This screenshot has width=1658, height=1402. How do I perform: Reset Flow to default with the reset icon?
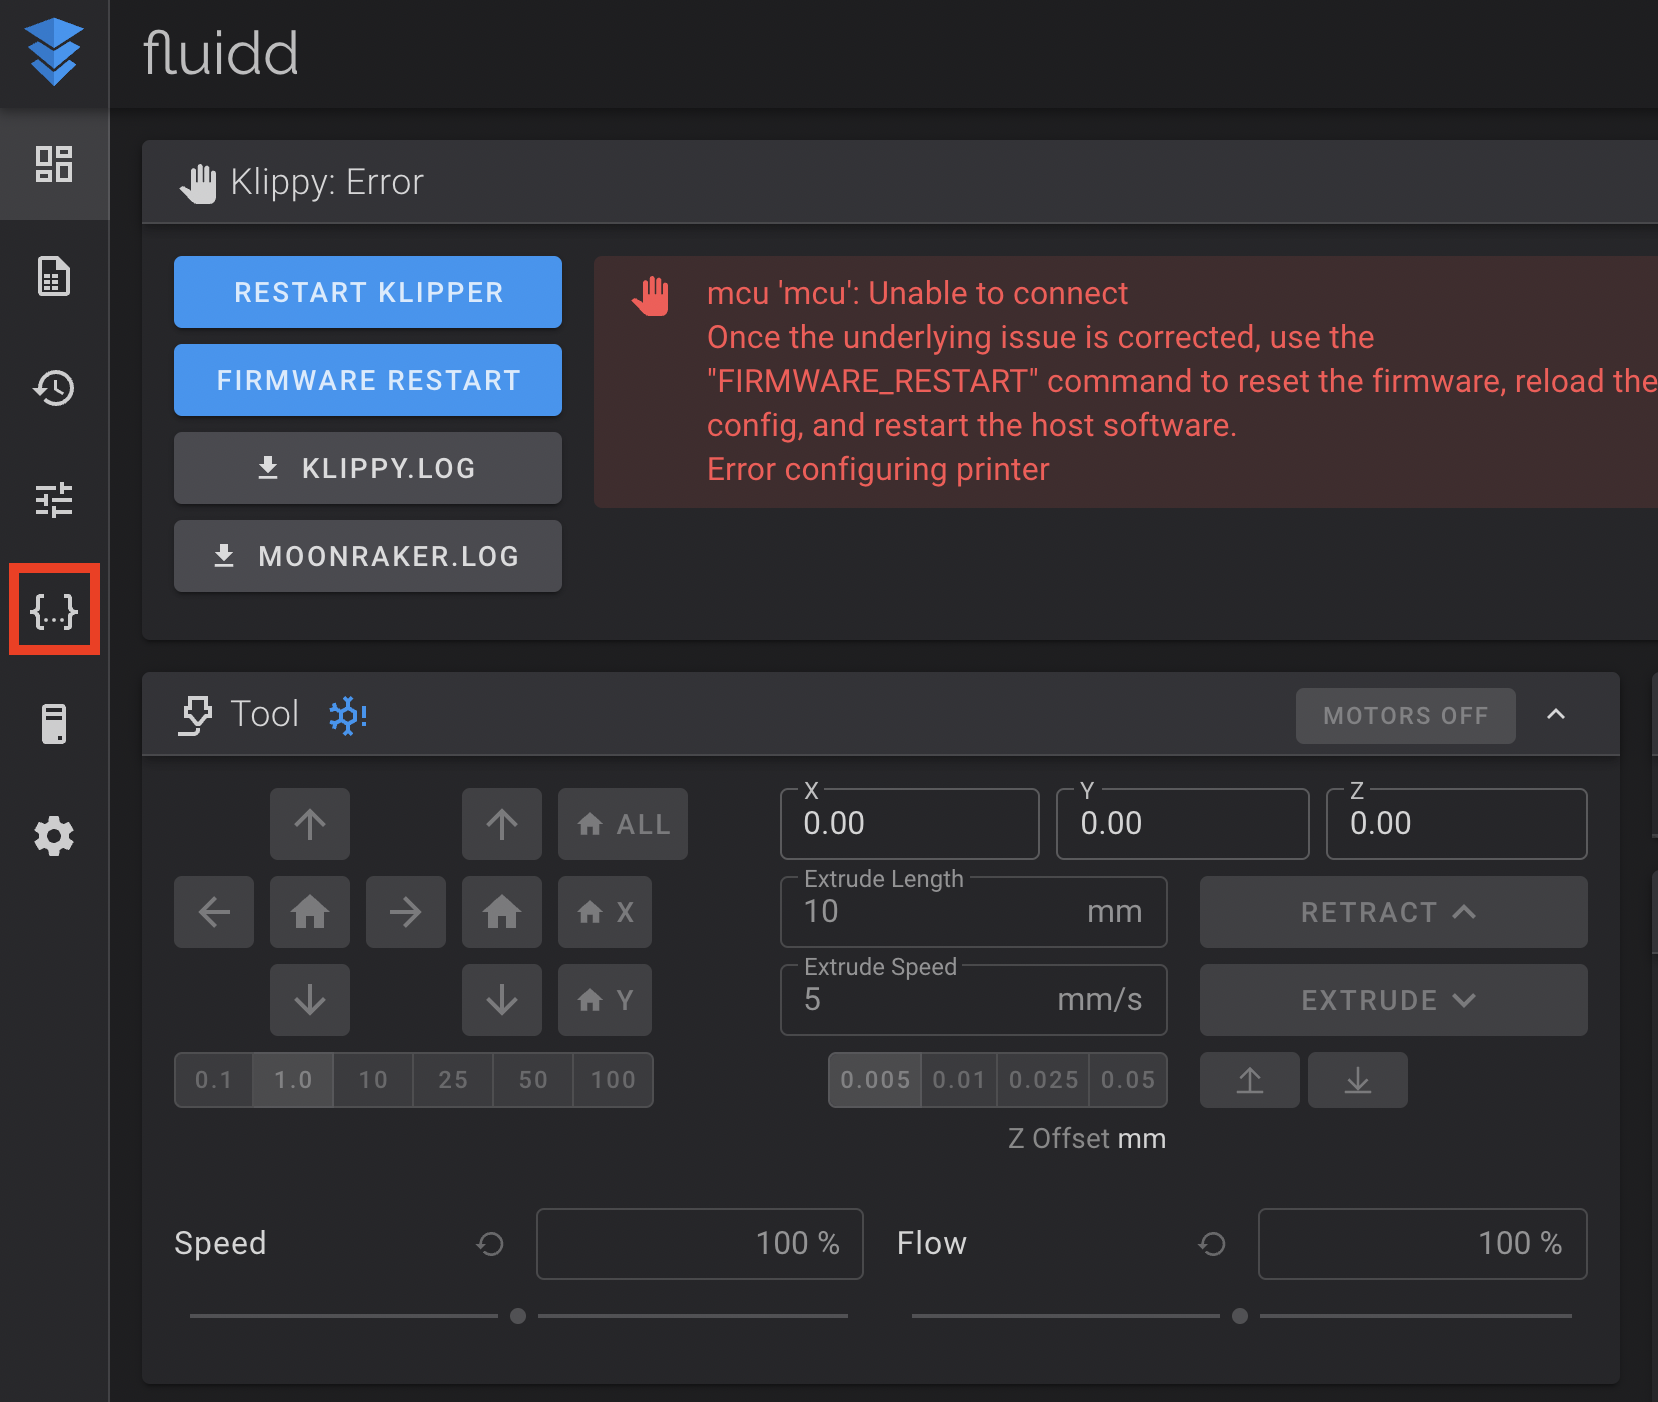click(x=1212, y=1244)
